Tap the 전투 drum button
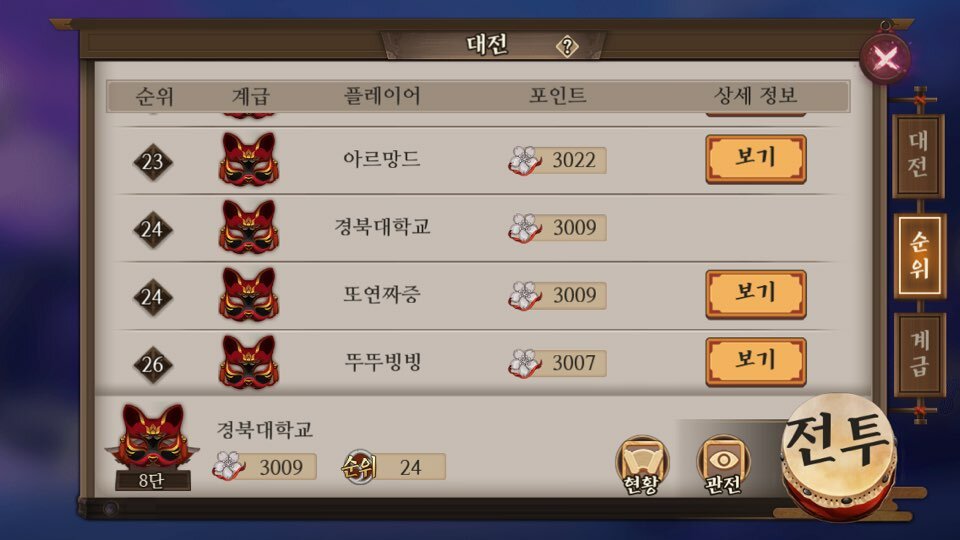960x540 pixels. pyautogui.click(x=838, y=455)
